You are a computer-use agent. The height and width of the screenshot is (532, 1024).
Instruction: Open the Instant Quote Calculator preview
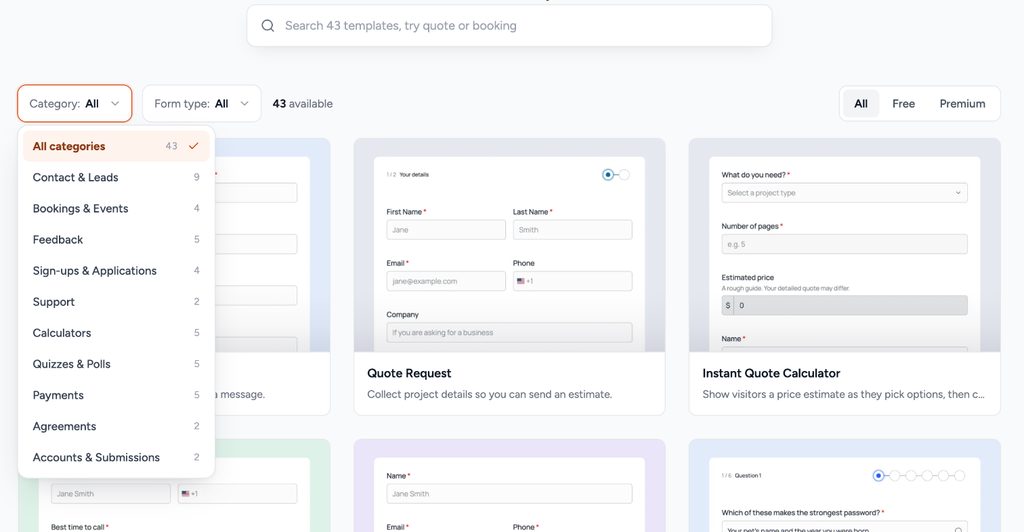click(844, 245)
